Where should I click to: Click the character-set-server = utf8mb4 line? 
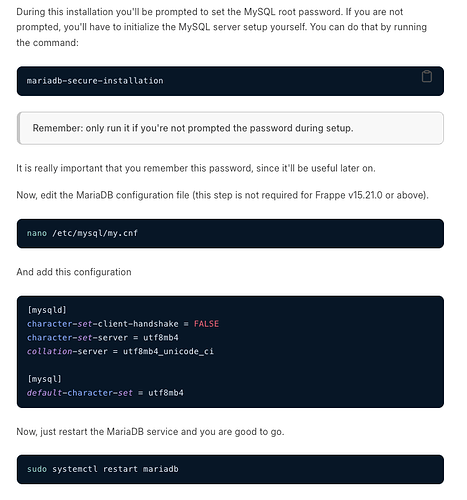point(103,338)
